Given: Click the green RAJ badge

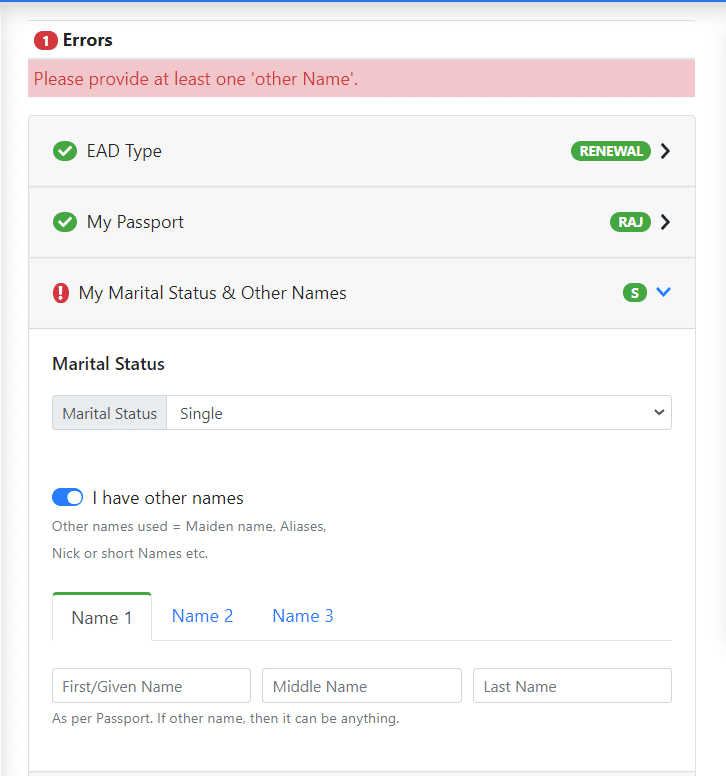Looking at the screenshot, I should [x=630, y=222].
